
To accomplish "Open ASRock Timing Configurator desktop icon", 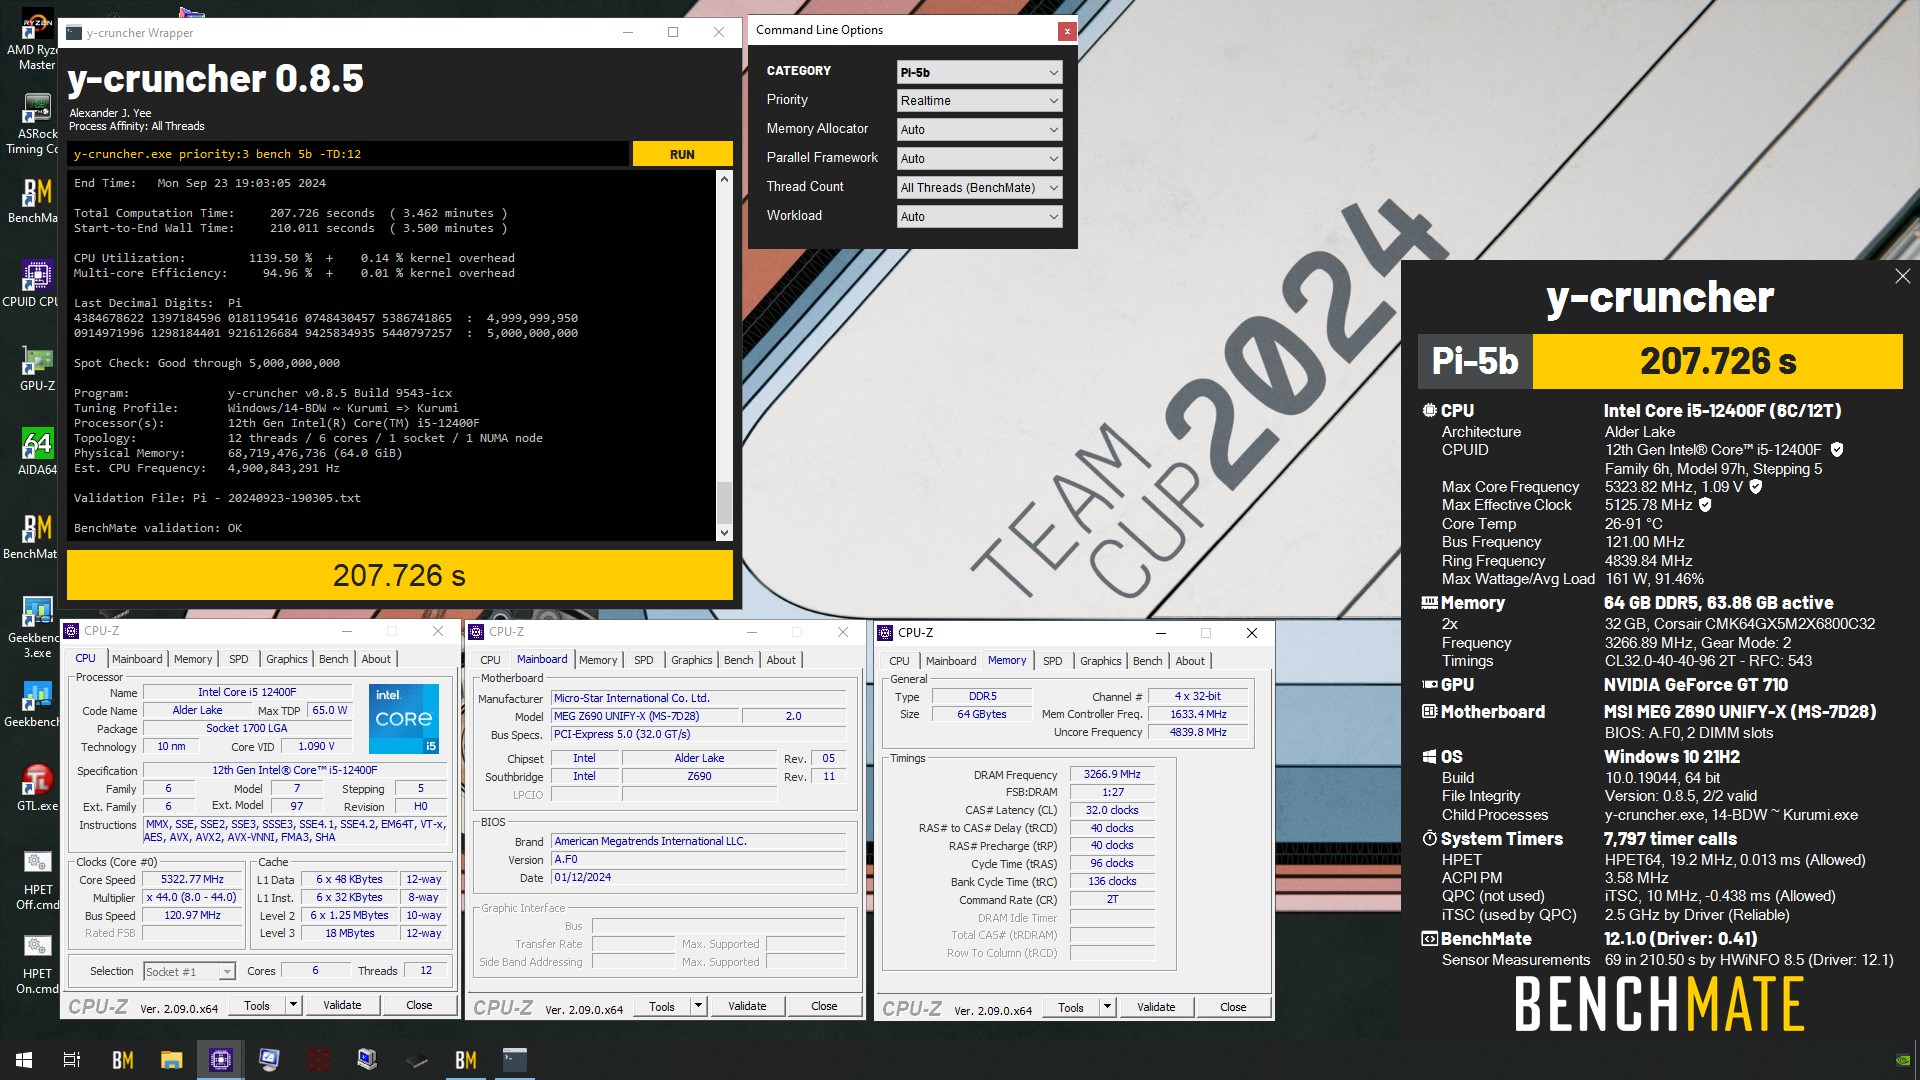I will (36, 124).
